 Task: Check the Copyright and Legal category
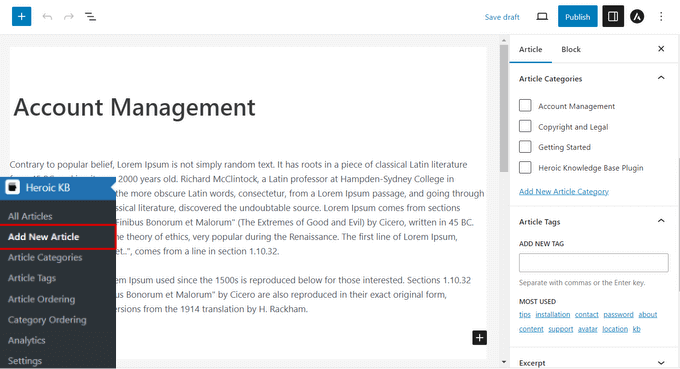coord(525,126)
